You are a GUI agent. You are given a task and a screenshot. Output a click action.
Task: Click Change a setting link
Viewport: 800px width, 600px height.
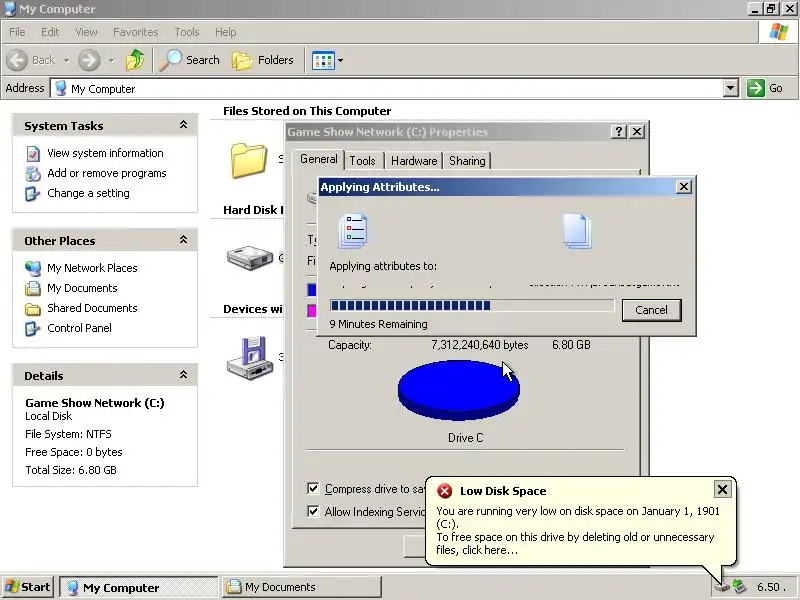[88, 193]
